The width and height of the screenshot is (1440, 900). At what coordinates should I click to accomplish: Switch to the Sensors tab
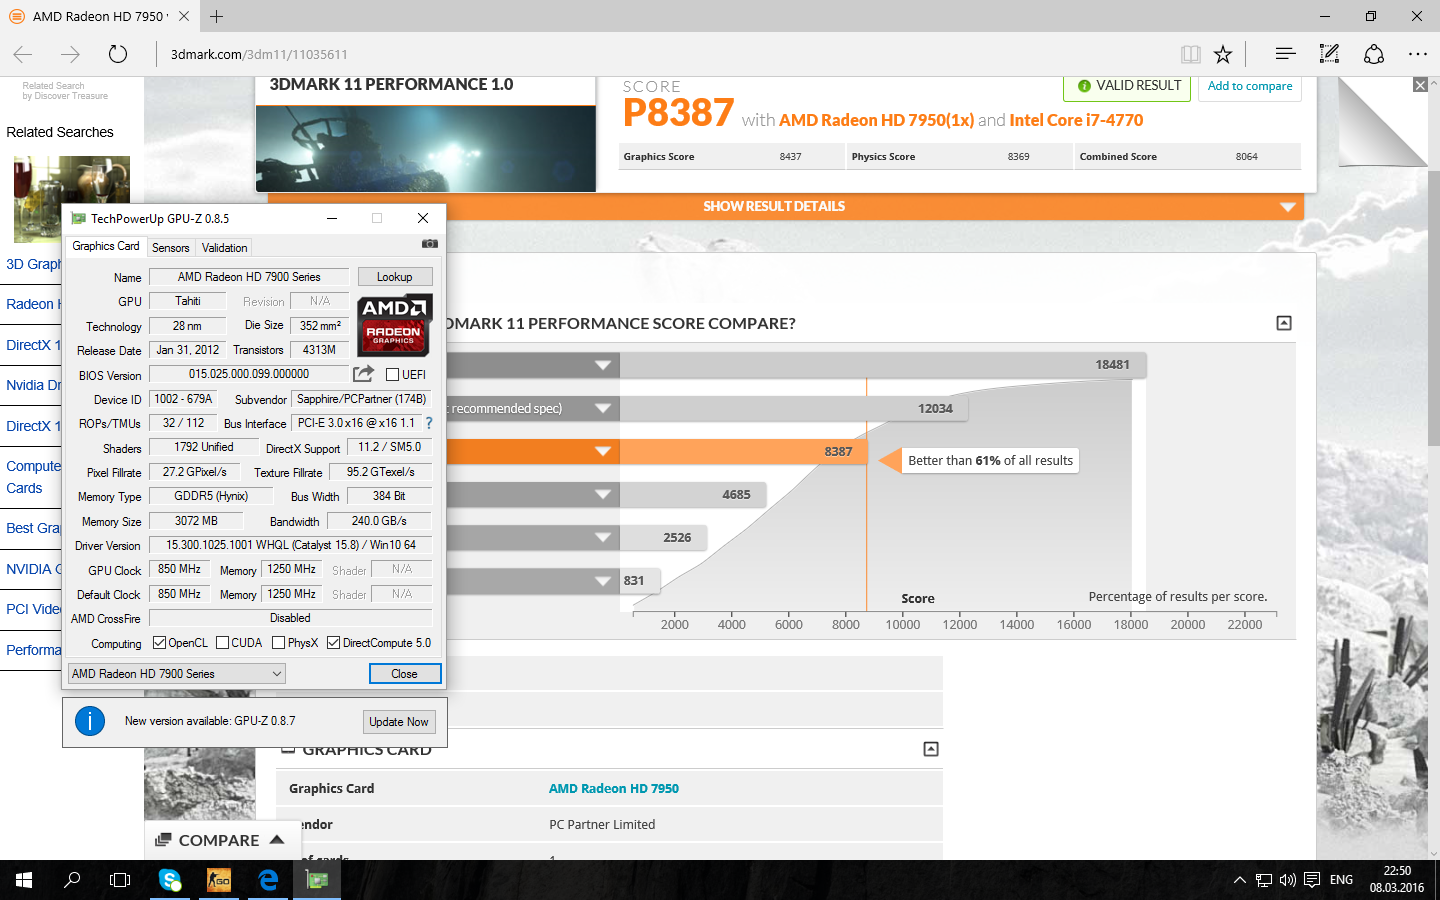(x=171, y=247)
